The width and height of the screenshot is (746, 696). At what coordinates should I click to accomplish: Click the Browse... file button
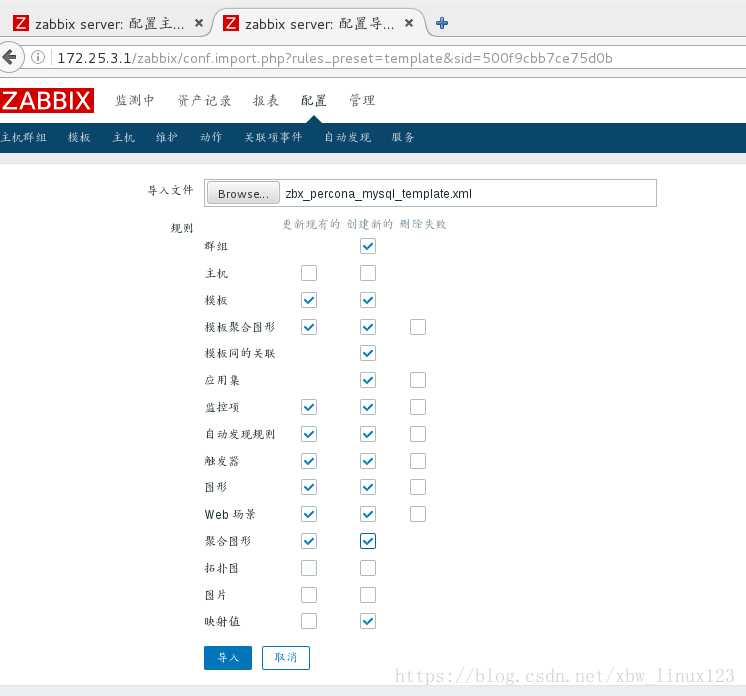coord(243,193)
